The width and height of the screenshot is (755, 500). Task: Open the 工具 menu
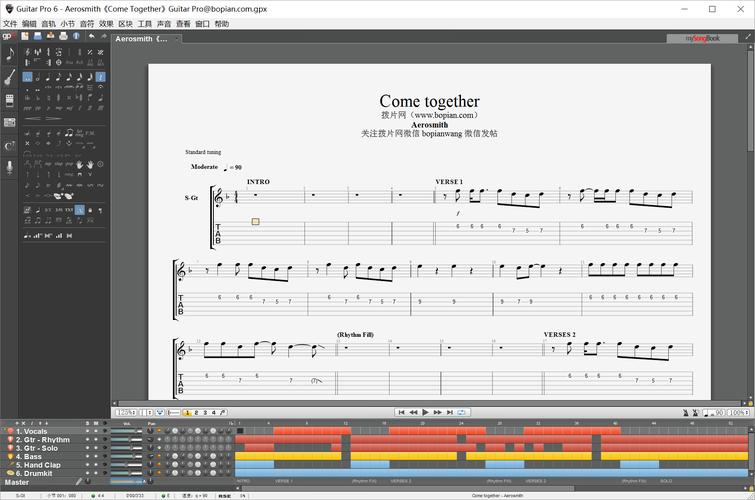[x=144, y=24]
